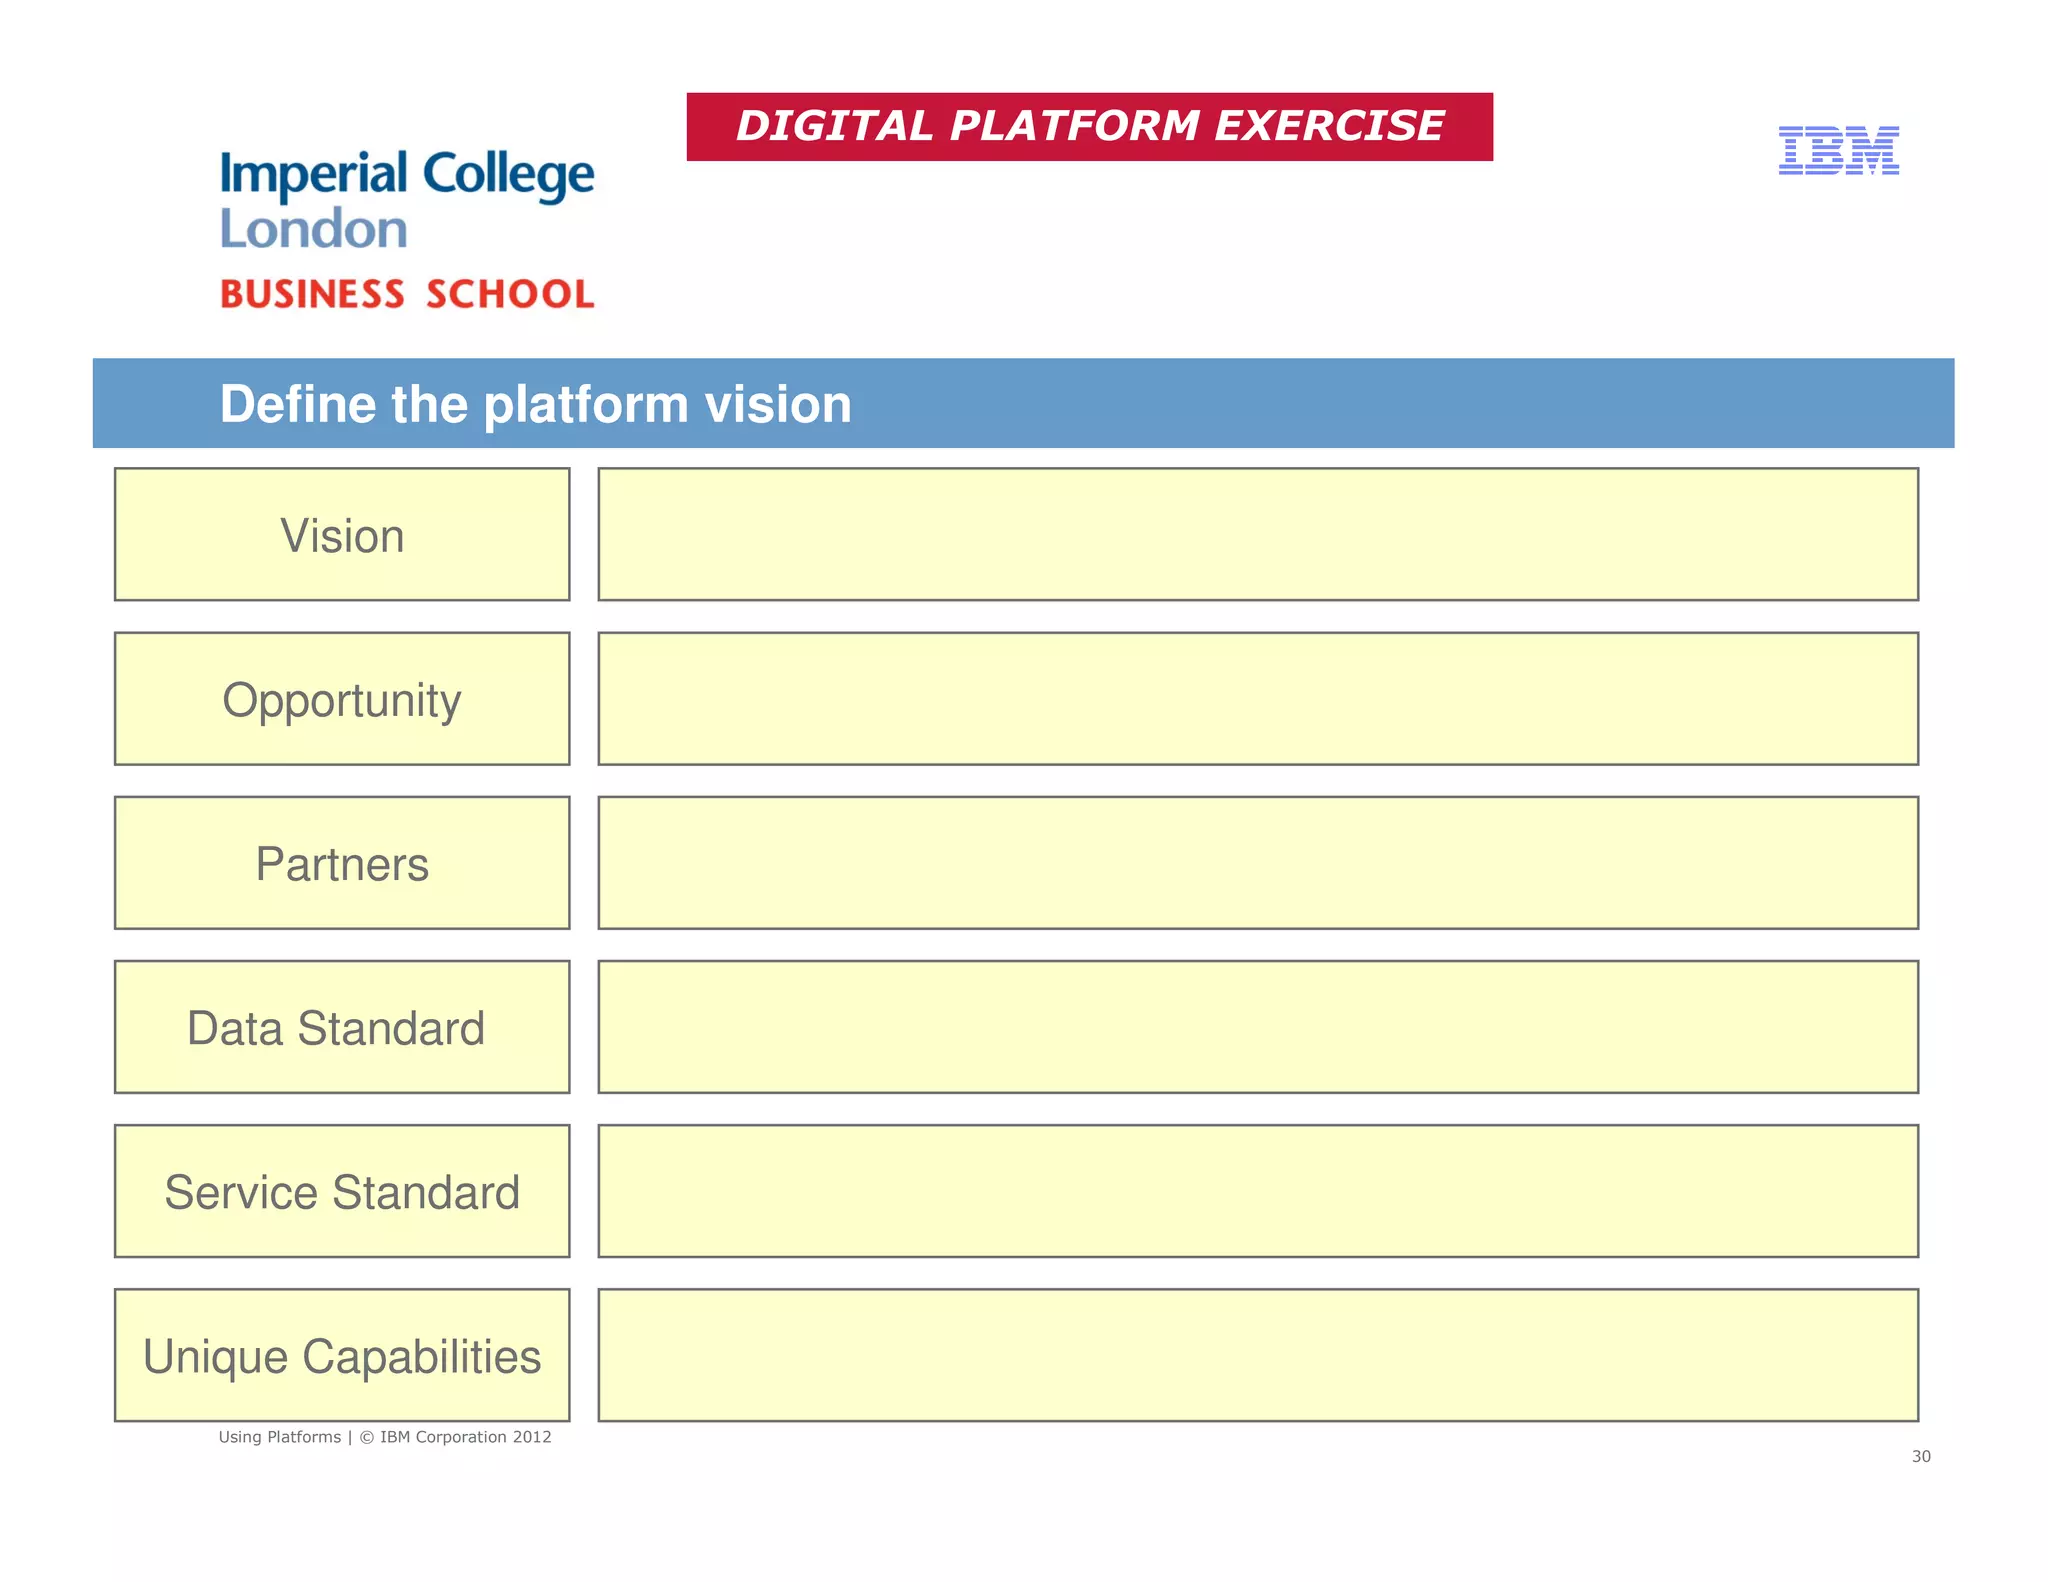Click the empty field beside Opportunity
The width and height of the screenshot is (2048, 1582).
[x=1258, y=698]
